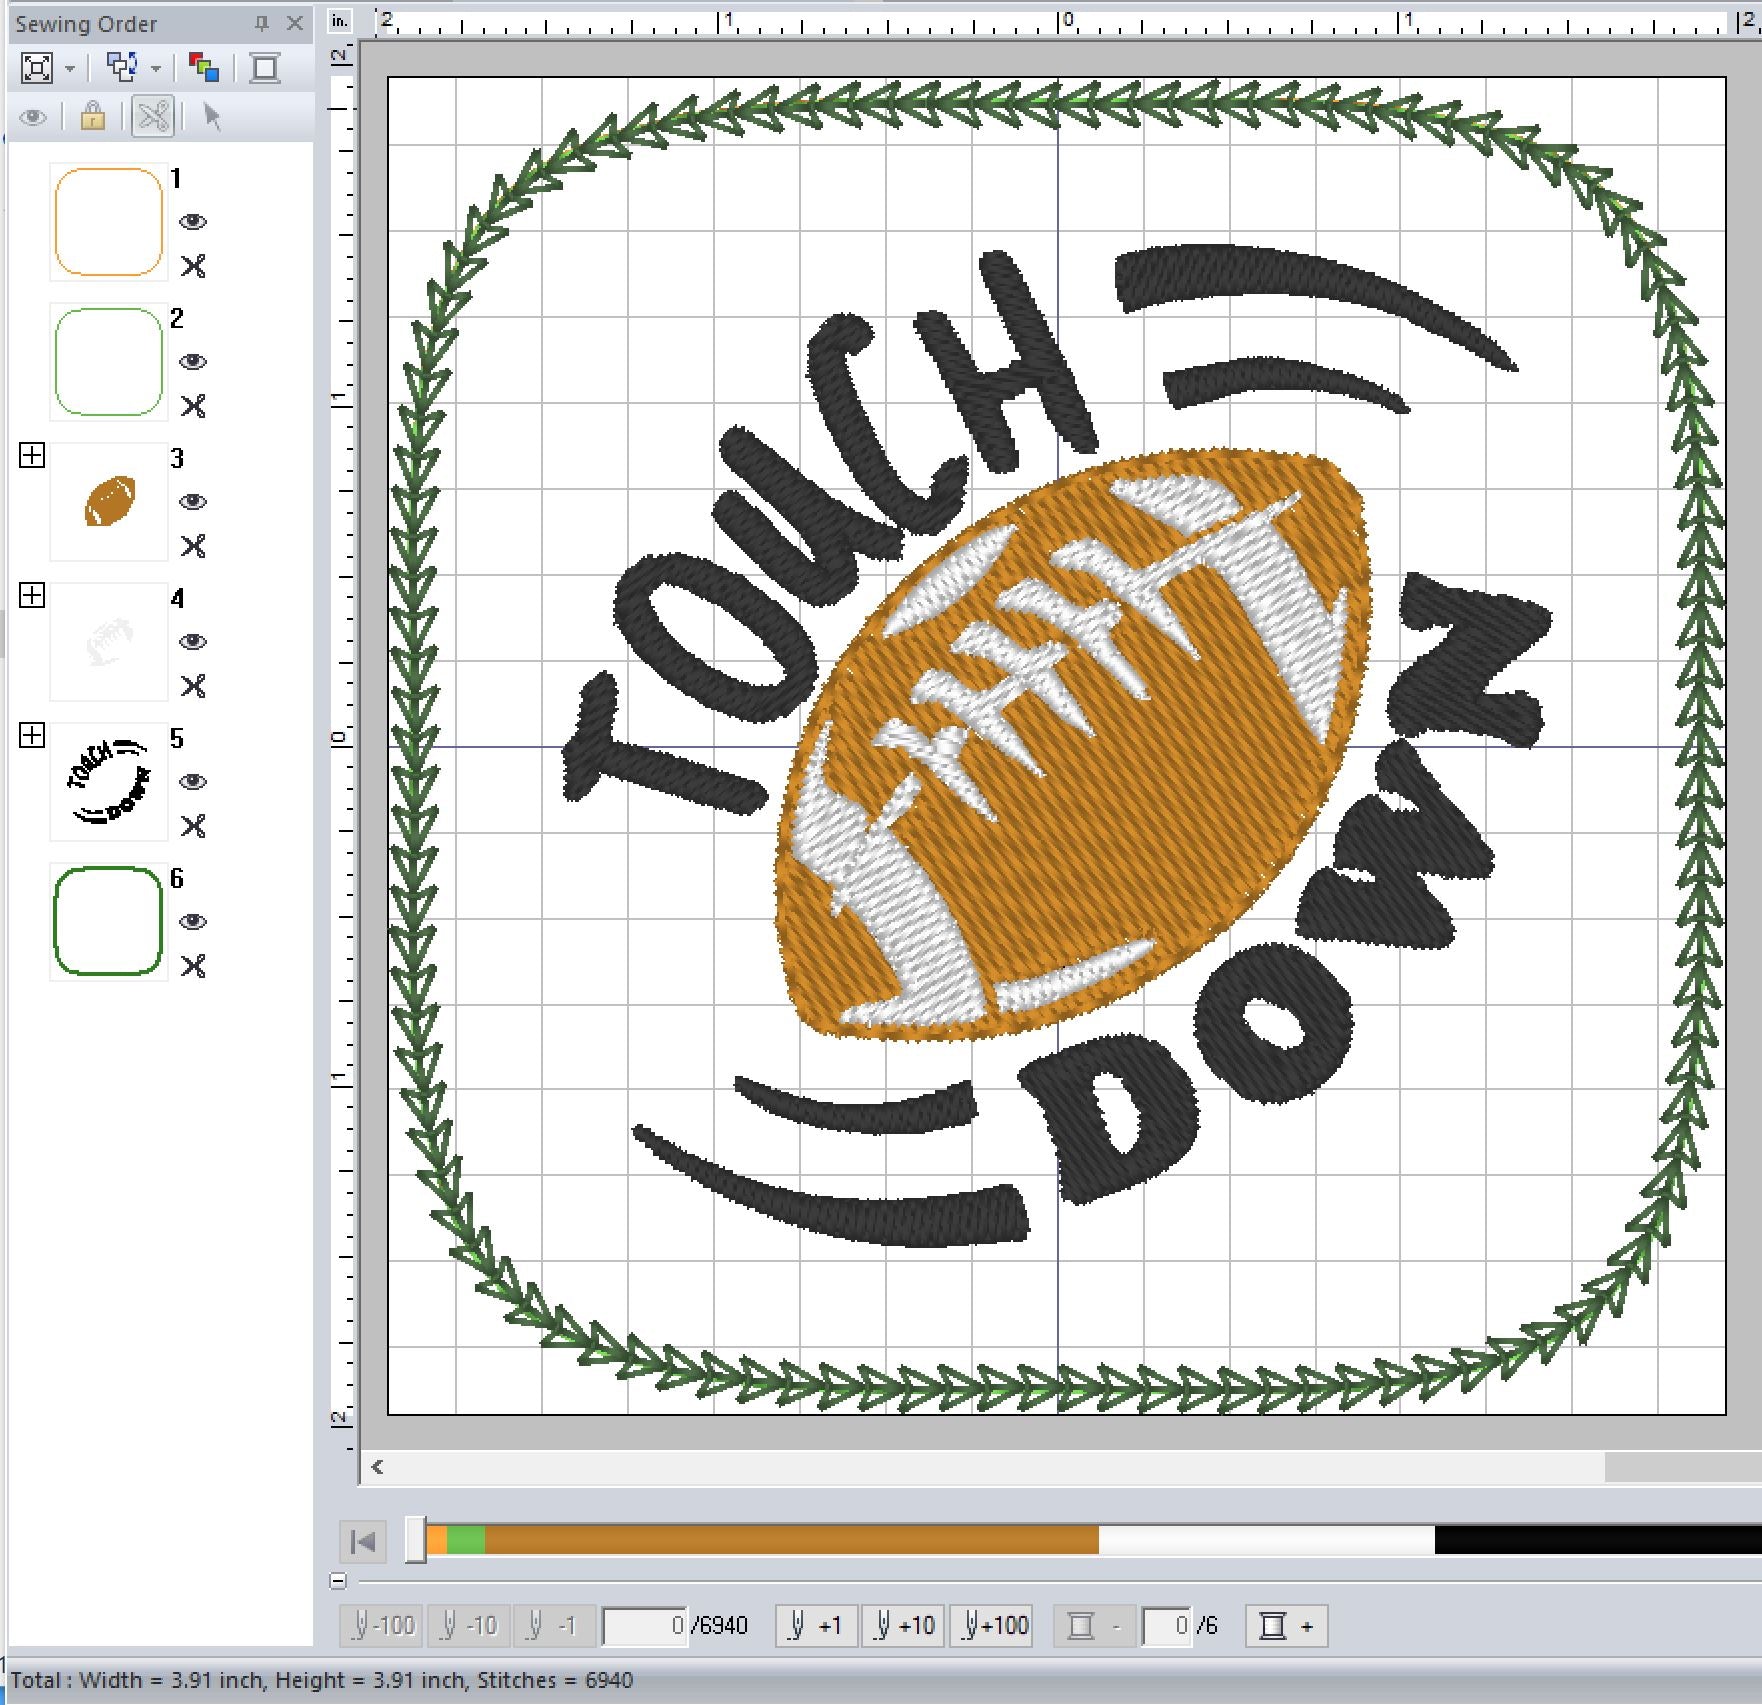Open the zoom frame dropdown arrow
Screen dimensions: 1762x1705
click(x=70, y=69)
